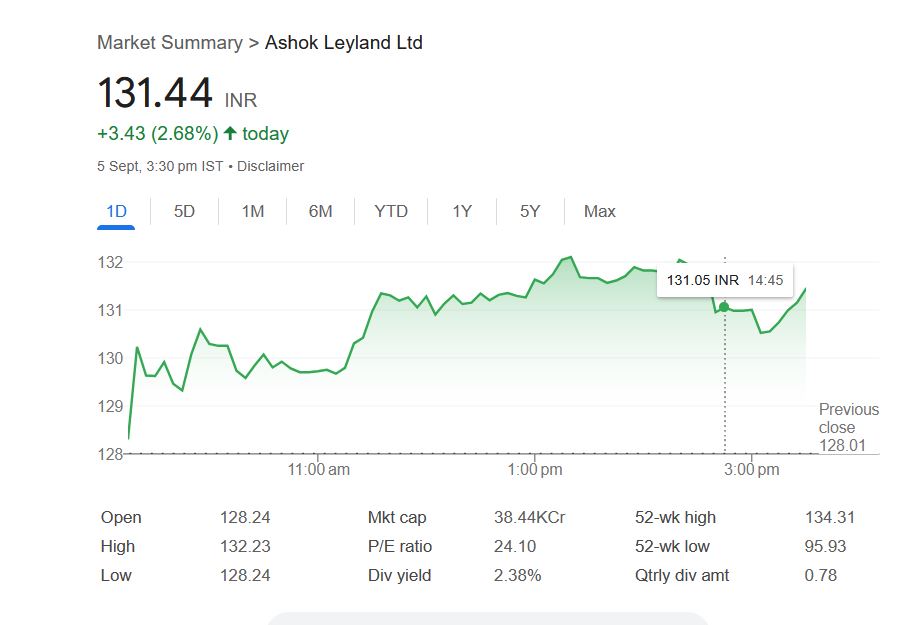Screen dimensions: 921x625
Task: Click the 52-wk high value 134.31
Action: (x=830, y=518)
